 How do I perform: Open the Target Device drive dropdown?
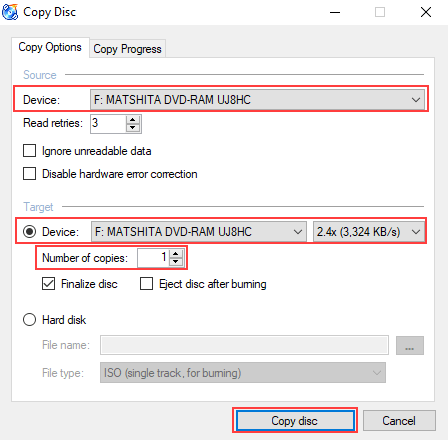point(198,232)
